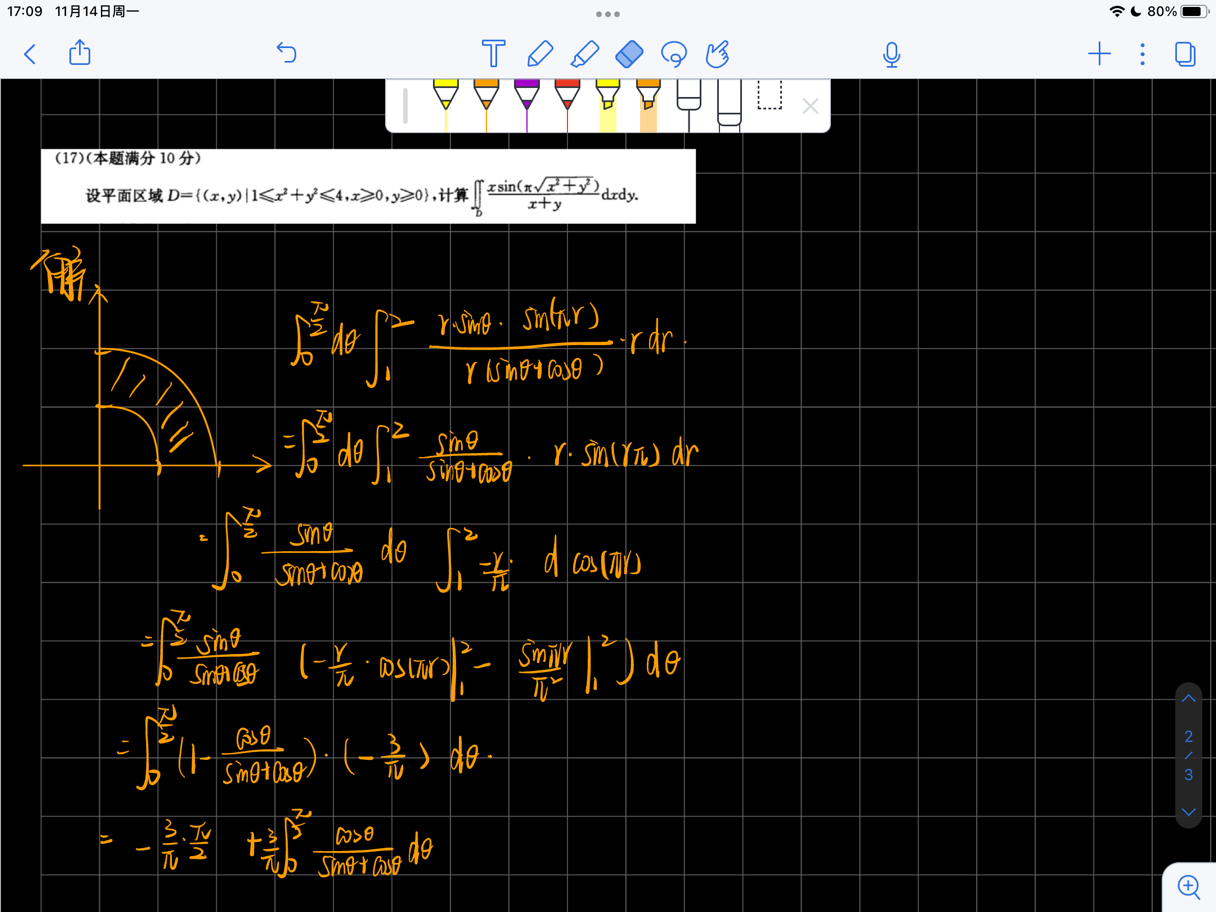
Task: Tap the Wi-Fi status icon
Action: (x=1117, y=11)
